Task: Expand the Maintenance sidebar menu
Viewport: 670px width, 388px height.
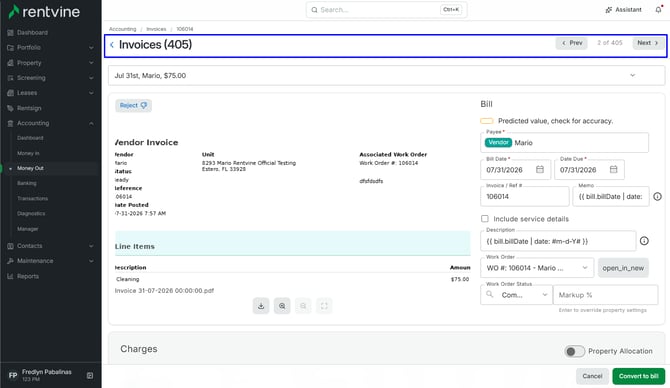Action: point(50,261)
